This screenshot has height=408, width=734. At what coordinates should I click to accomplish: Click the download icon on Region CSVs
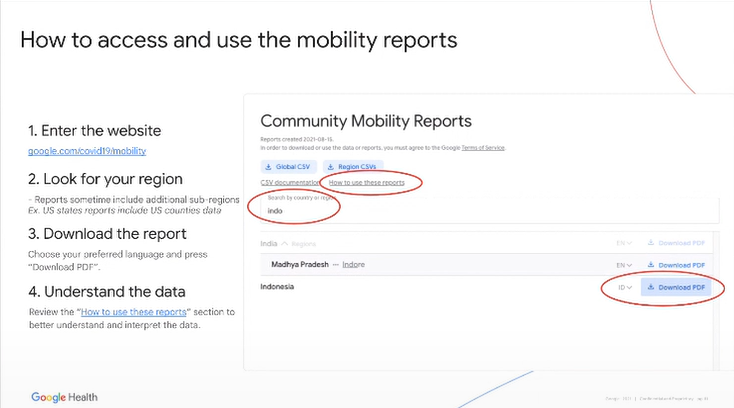click(x=330, y=167)
